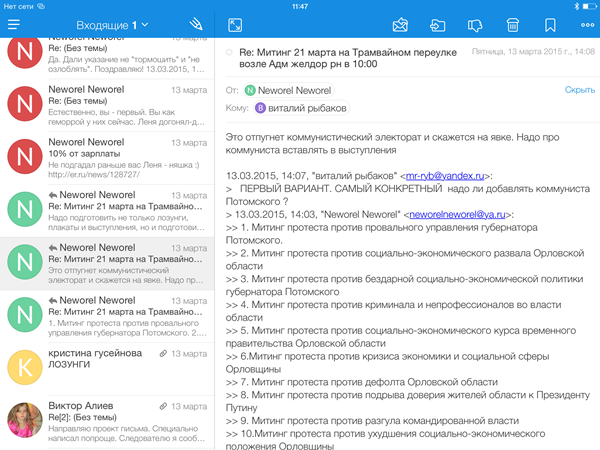Move message to folder icon

437,25
